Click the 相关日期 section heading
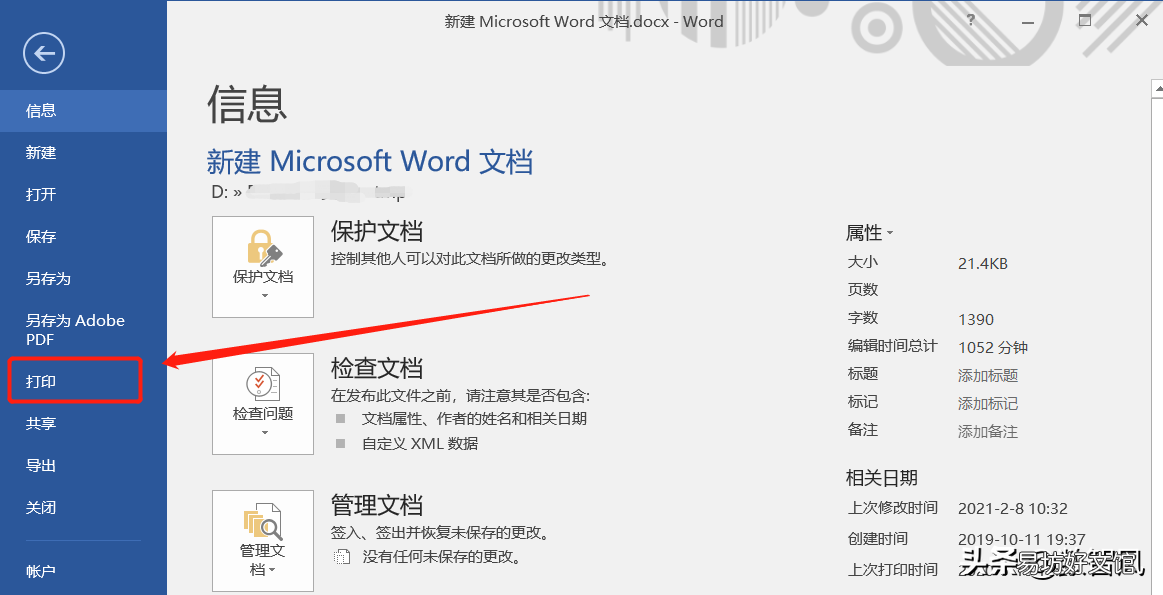 pyautogui.click(x=882, y=478)
